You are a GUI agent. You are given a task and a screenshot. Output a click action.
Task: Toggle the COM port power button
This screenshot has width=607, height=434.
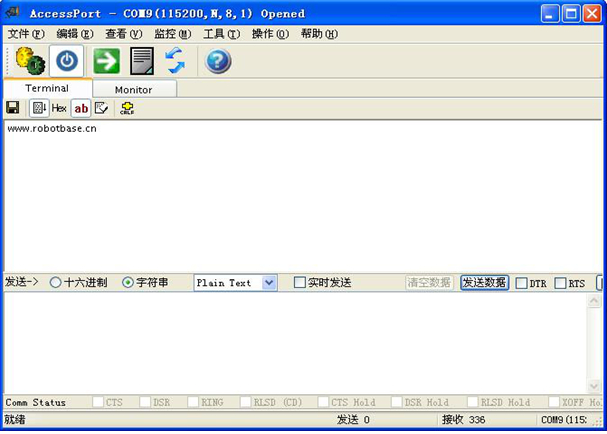pyautogui.click(x=67, y=61)
